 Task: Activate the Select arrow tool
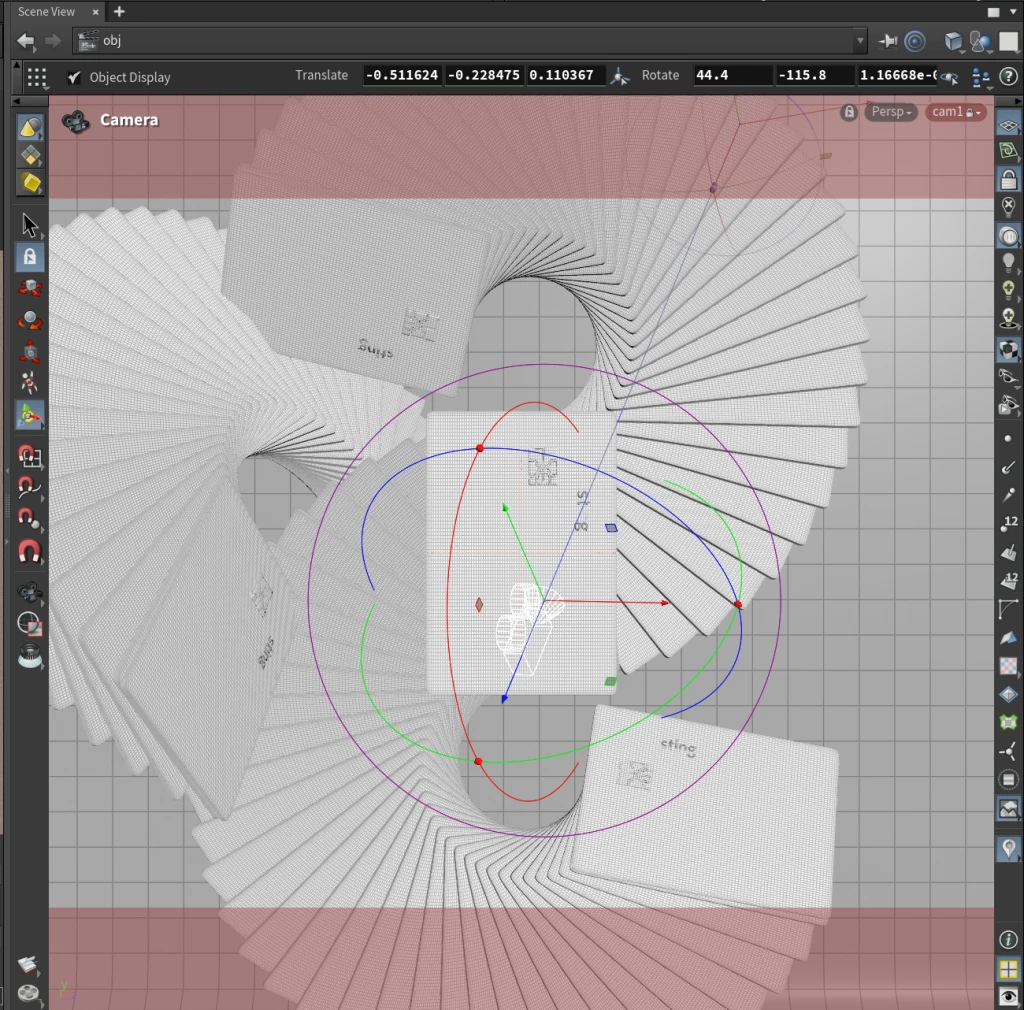pos(29,225)
